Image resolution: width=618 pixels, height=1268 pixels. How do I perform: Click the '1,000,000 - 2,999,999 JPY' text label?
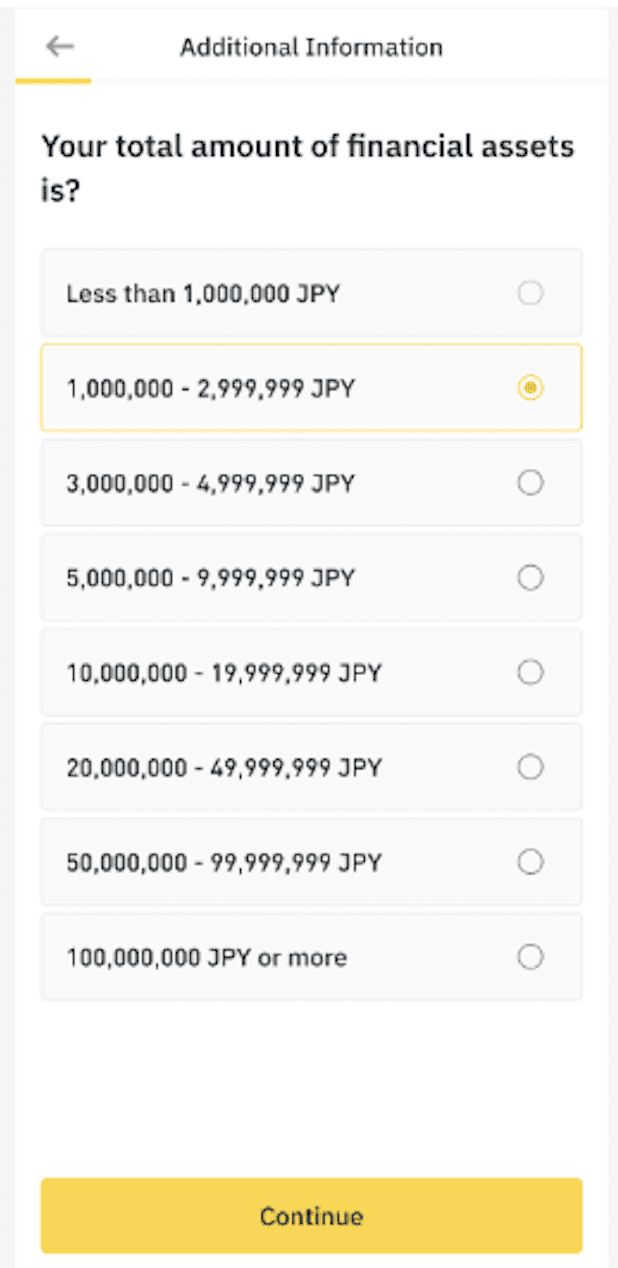[x=210, y=388]
